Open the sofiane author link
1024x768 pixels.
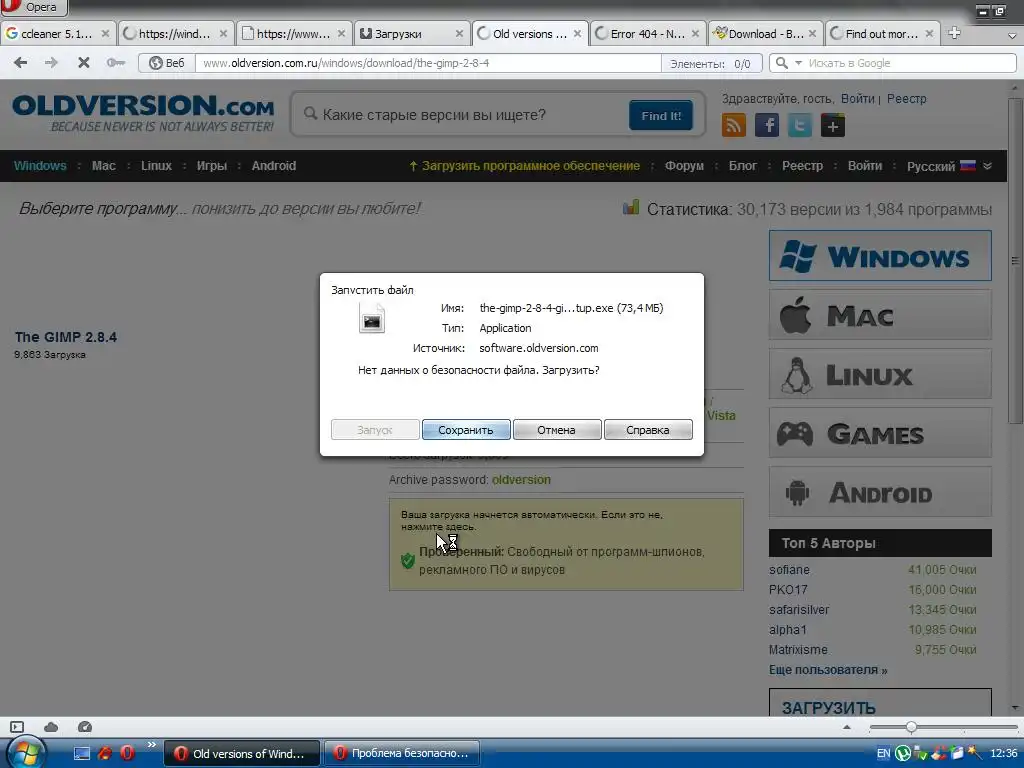coord(789,569)
